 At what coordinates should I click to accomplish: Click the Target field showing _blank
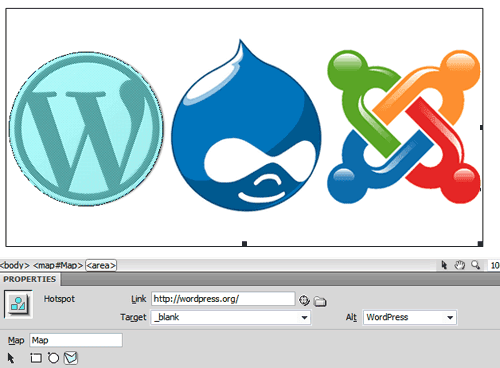(231, 317)
